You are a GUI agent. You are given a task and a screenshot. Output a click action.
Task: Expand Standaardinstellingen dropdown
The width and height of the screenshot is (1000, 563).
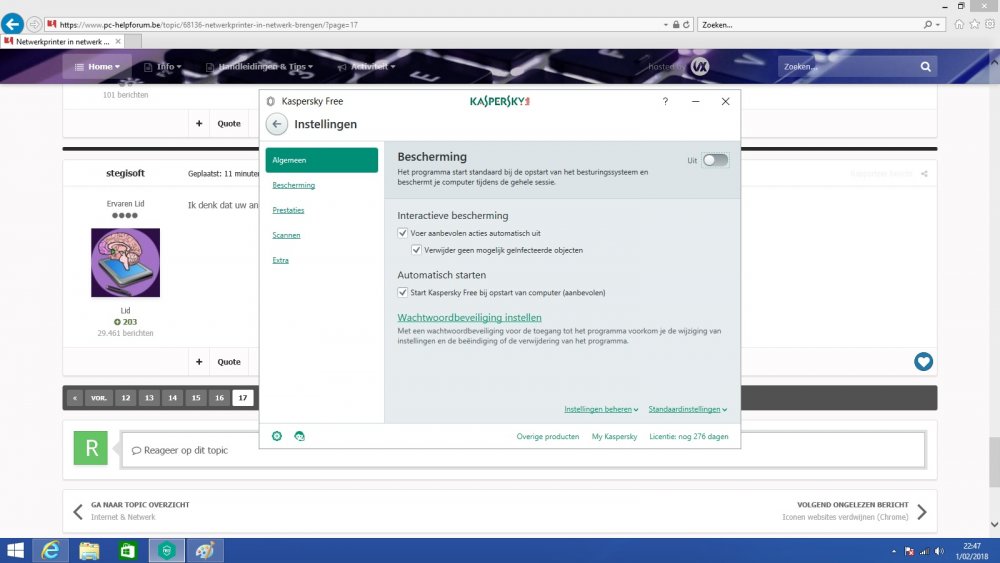coord(688,409)
